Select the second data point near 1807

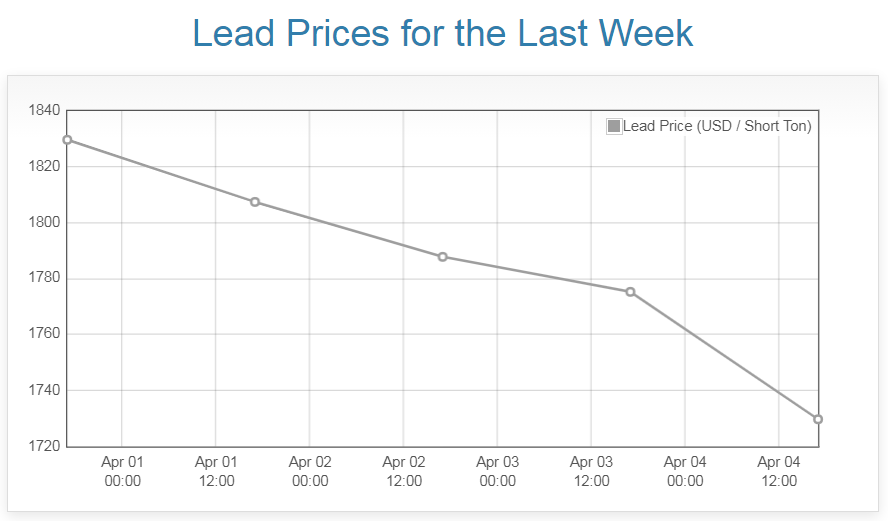[x=255, y=202]
